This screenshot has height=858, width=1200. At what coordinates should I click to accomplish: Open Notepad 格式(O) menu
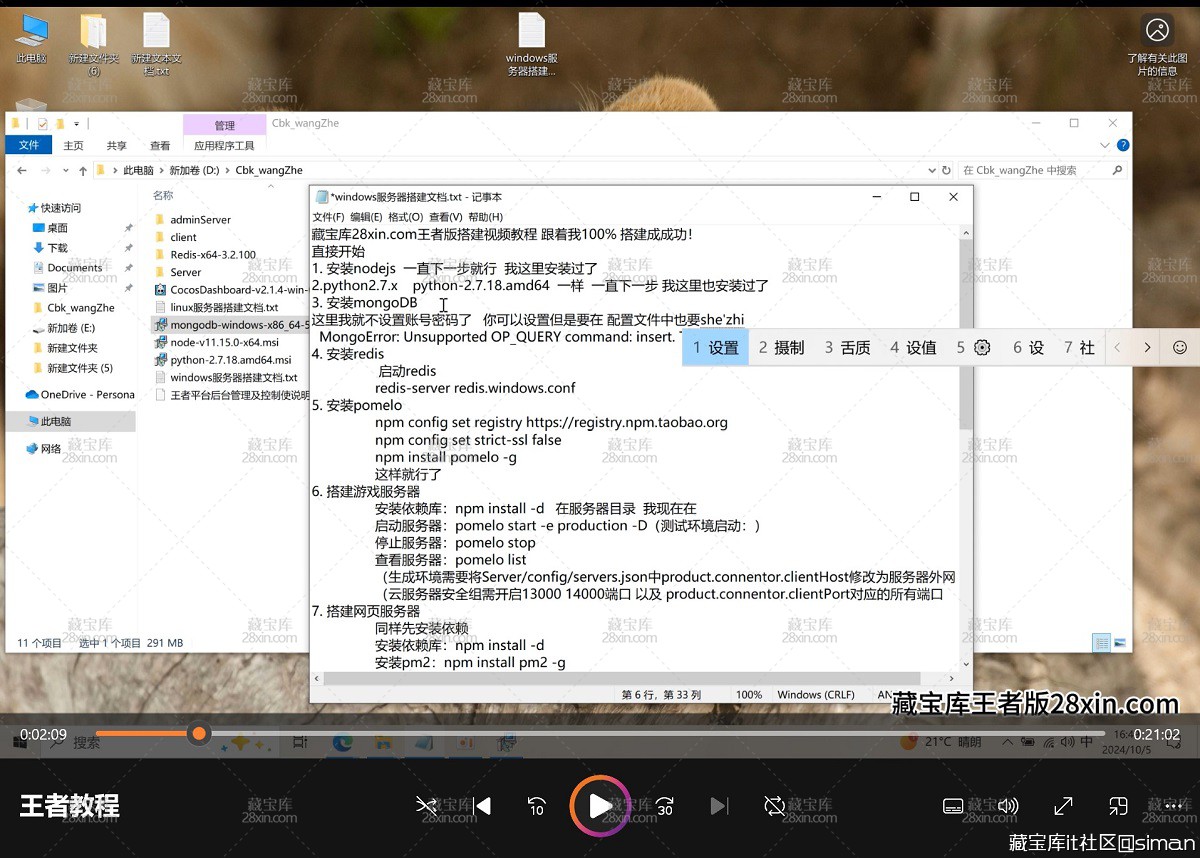tap(405, 217)
